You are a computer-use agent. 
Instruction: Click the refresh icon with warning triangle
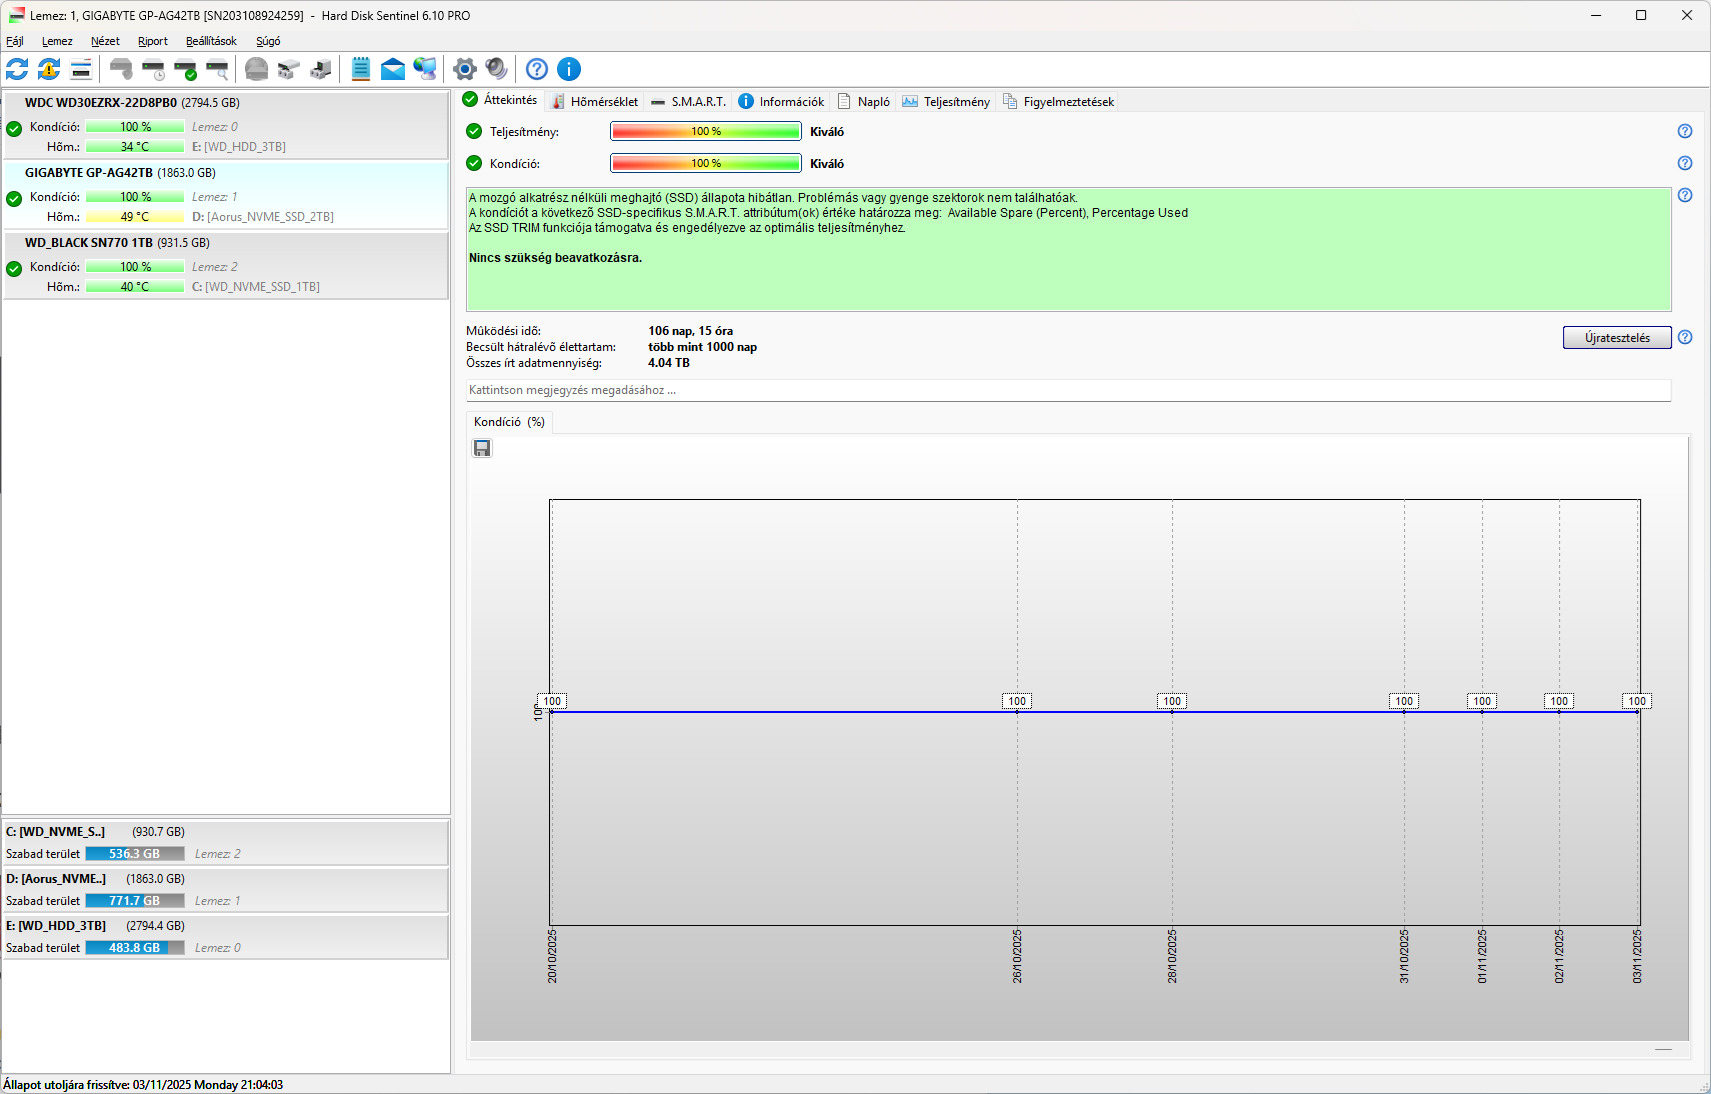tap(49, 69)
